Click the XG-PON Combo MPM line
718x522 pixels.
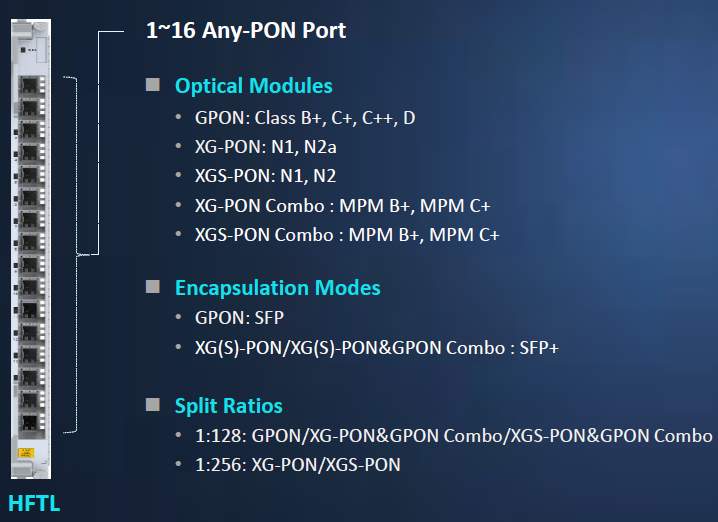tap(343, 206)
